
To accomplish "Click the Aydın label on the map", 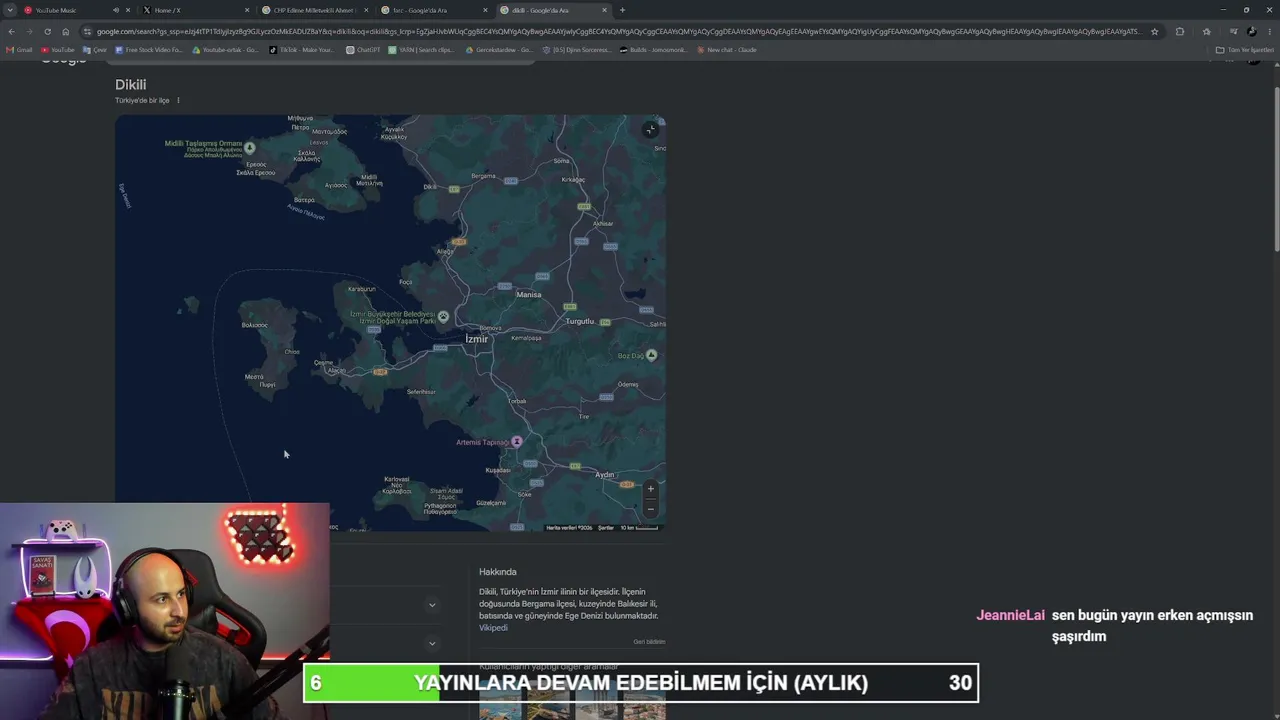I will (x=605, y=475).
